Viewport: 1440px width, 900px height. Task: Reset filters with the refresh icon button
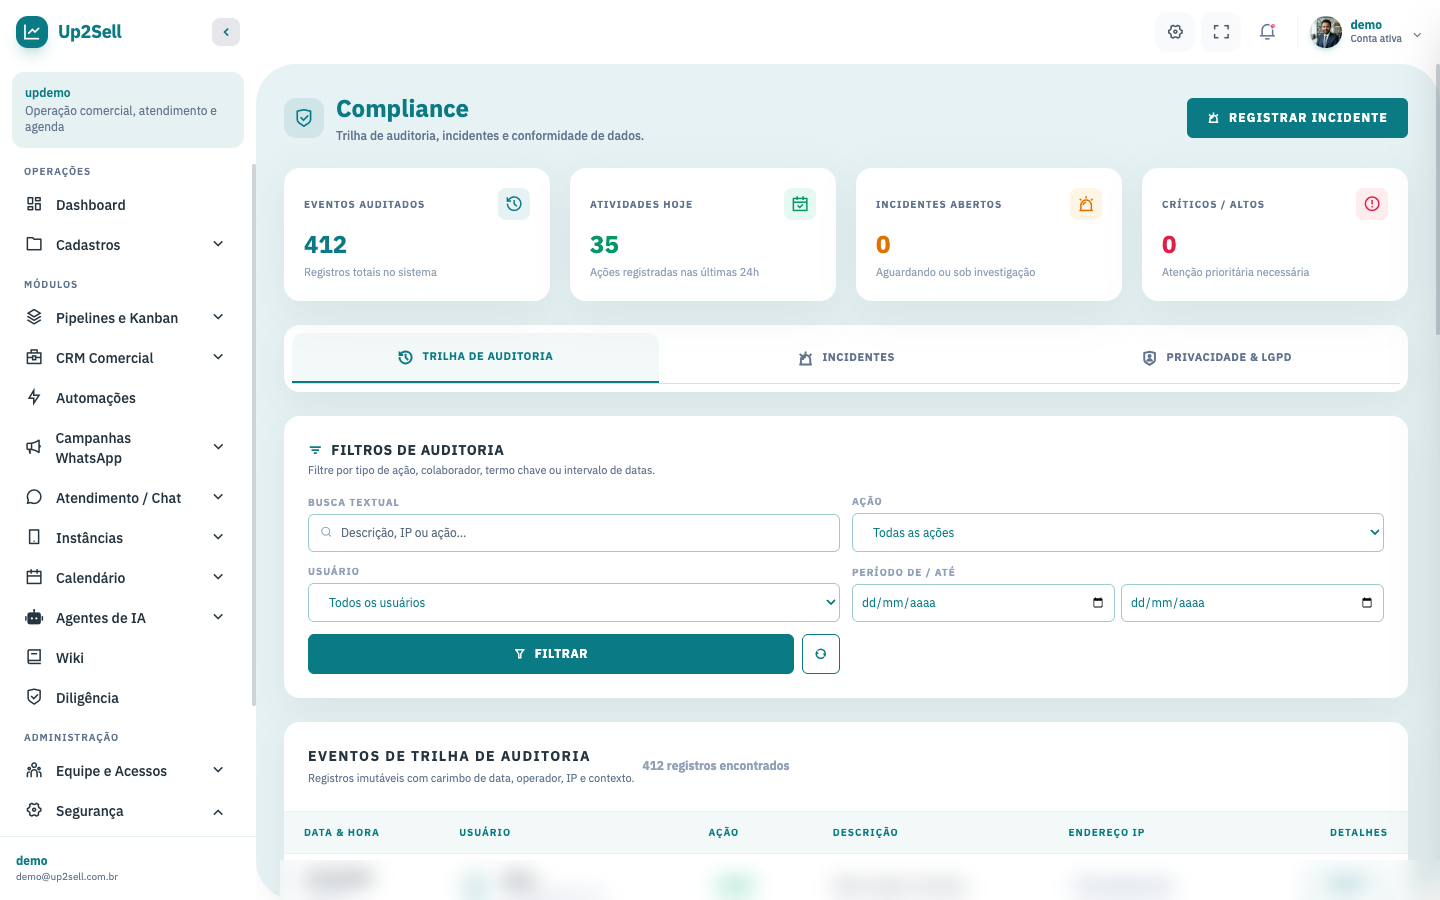(x=821, y=654)
